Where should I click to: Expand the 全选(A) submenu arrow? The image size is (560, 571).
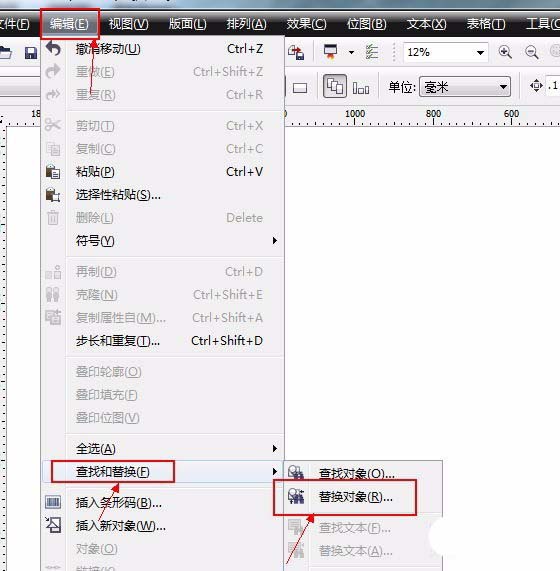[x=275, y=449]
